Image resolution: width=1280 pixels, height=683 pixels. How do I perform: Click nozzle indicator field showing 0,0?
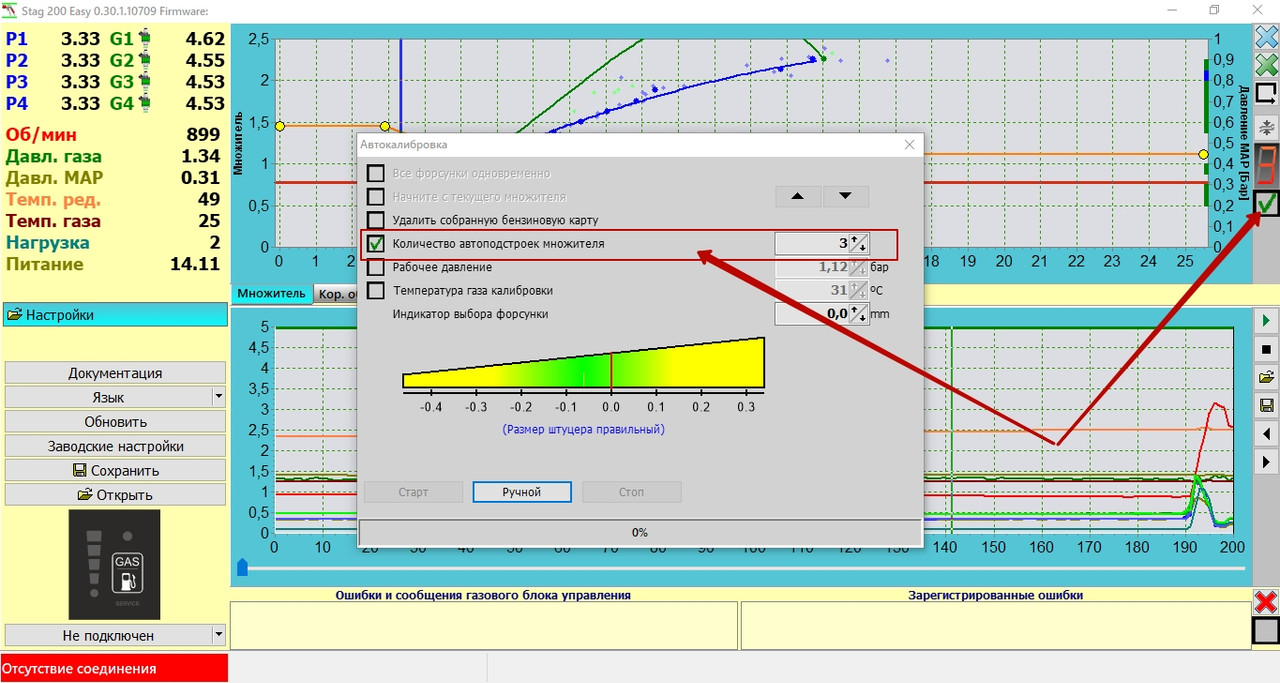[x=813, y=314]
